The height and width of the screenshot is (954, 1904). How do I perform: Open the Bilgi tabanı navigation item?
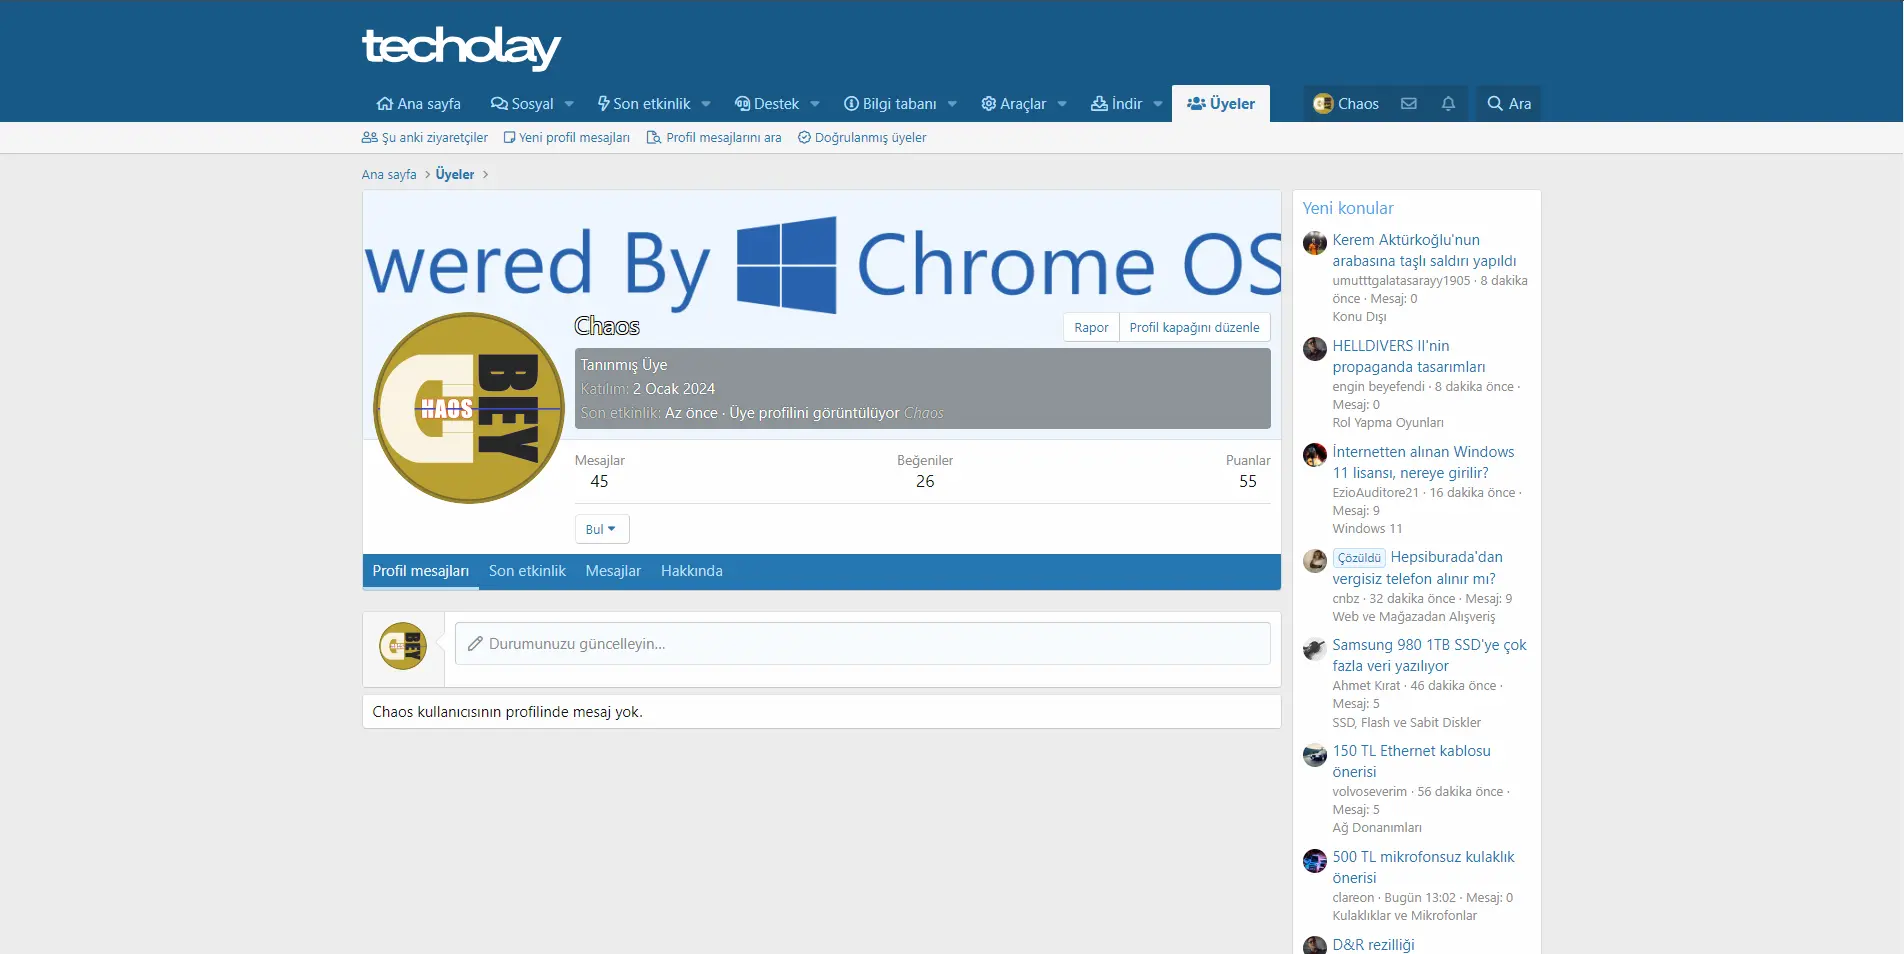[890, 104]
